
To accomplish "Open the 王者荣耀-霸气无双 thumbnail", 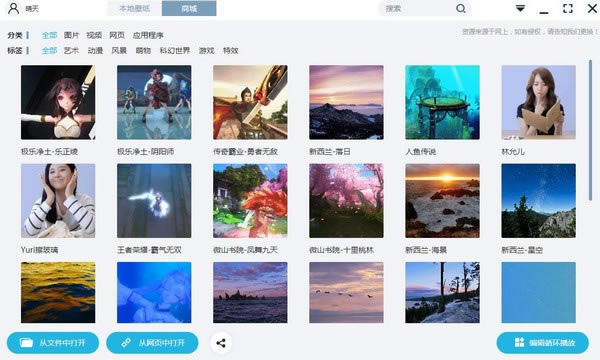I will click(x=154, y=200).
